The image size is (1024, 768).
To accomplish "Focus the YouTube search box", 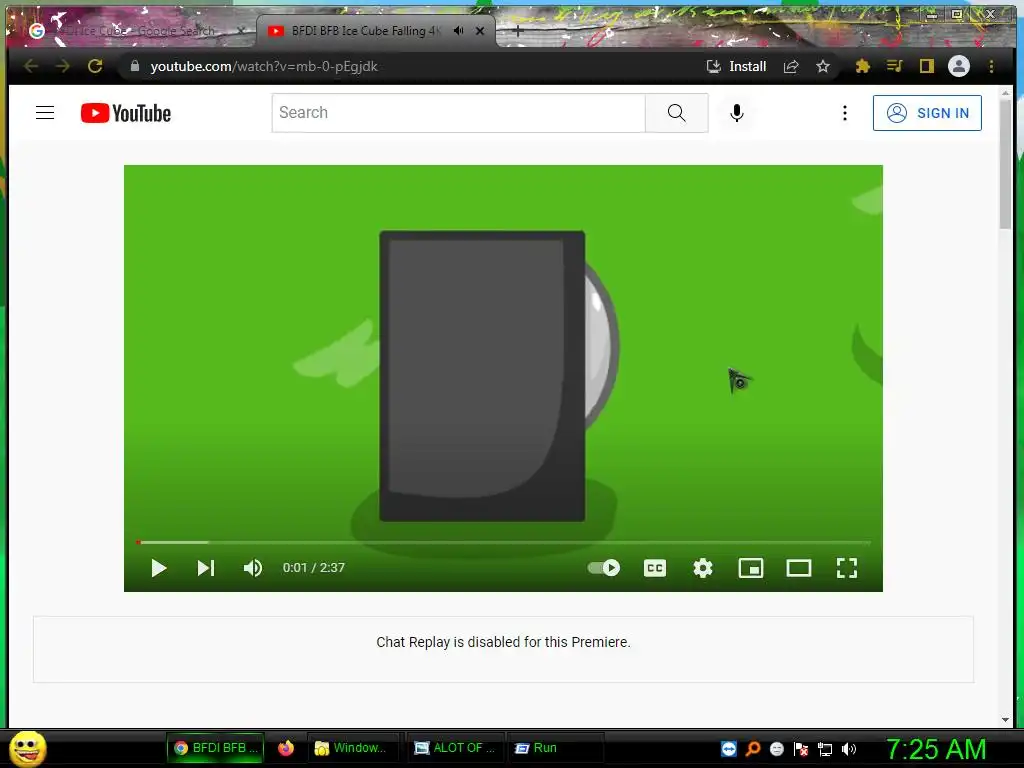I will point(458,113).
